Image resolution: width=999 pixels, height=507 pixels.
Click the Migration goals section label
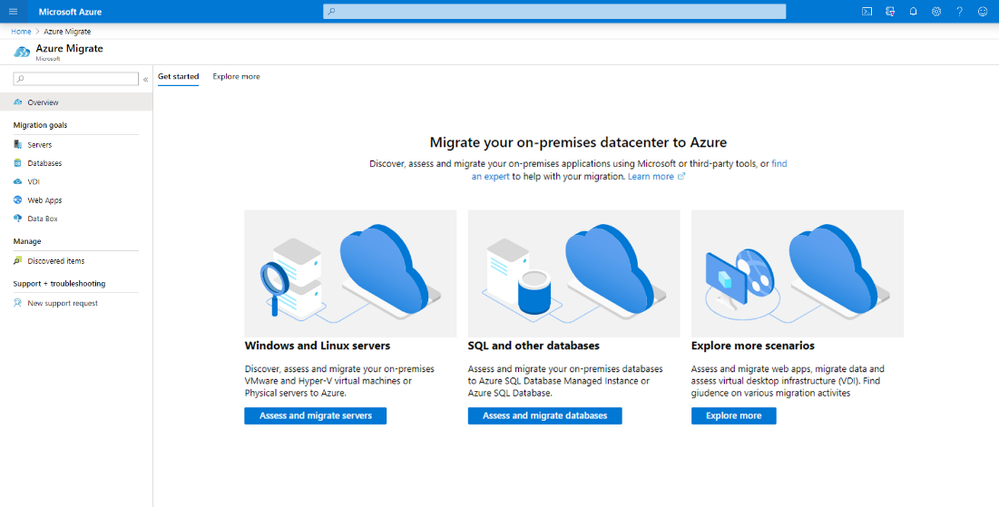point(40,125)
